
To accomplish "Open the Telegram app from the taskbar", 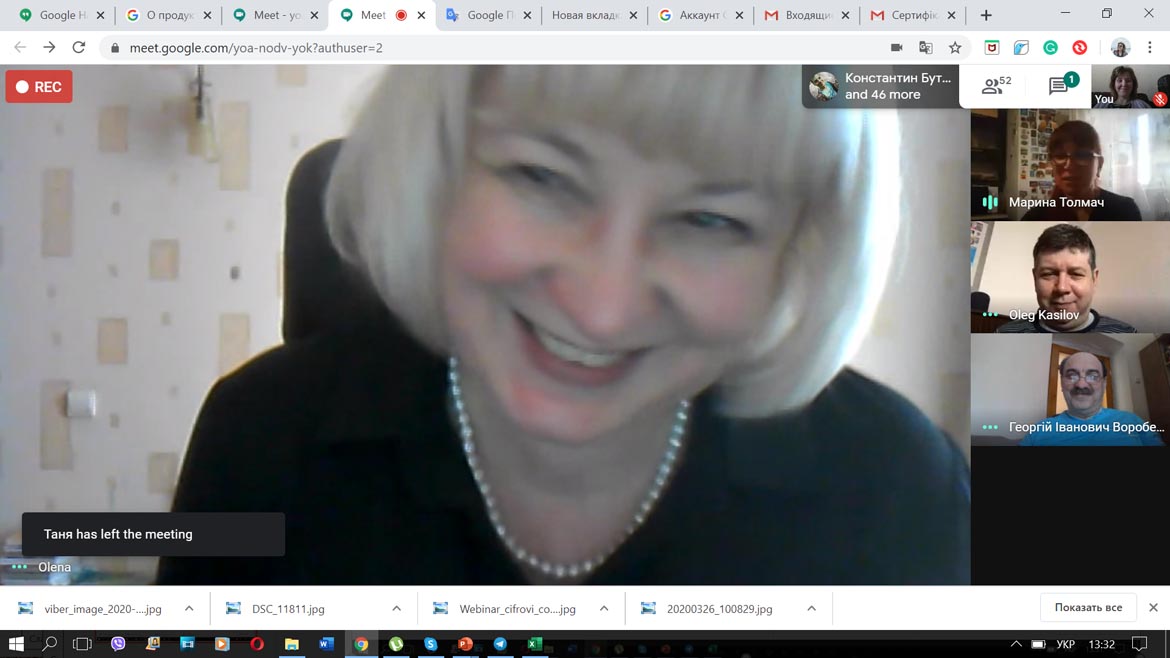I will (500, 644).
